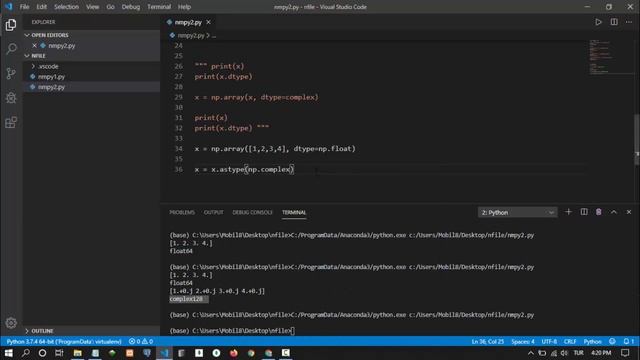
Task: Open the Manage gear settings icon
Action: click(x=11, y=323)
